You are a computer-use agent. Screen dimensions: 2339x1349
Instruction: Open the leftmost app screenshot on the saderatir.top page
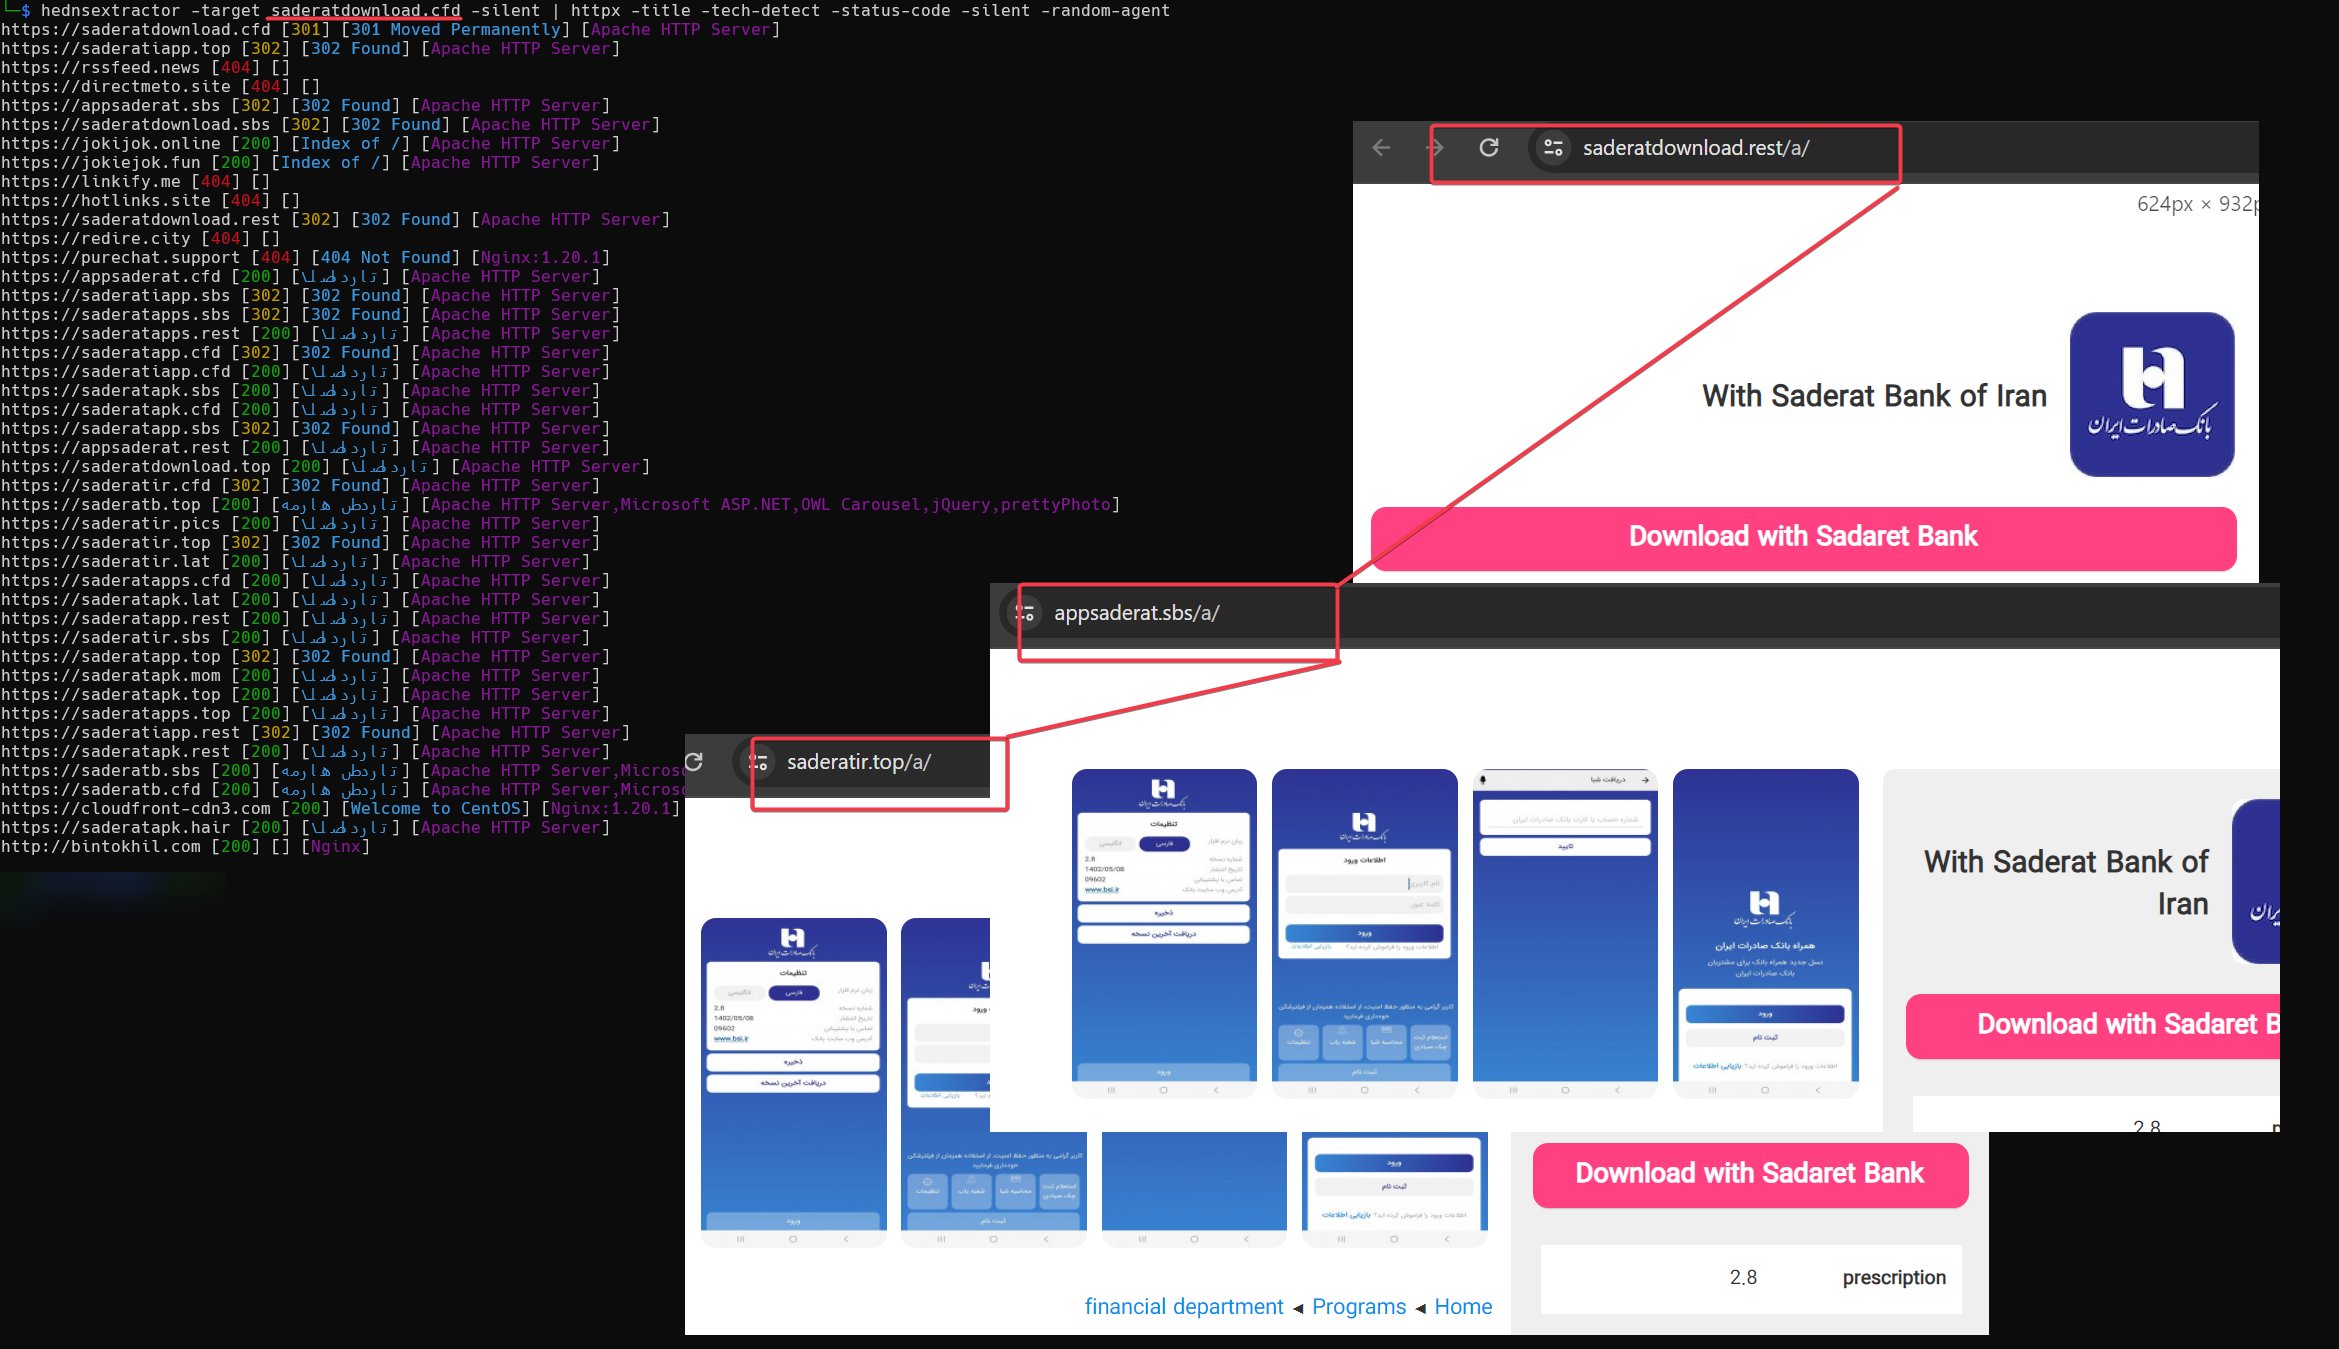[x=793, y=1080]
